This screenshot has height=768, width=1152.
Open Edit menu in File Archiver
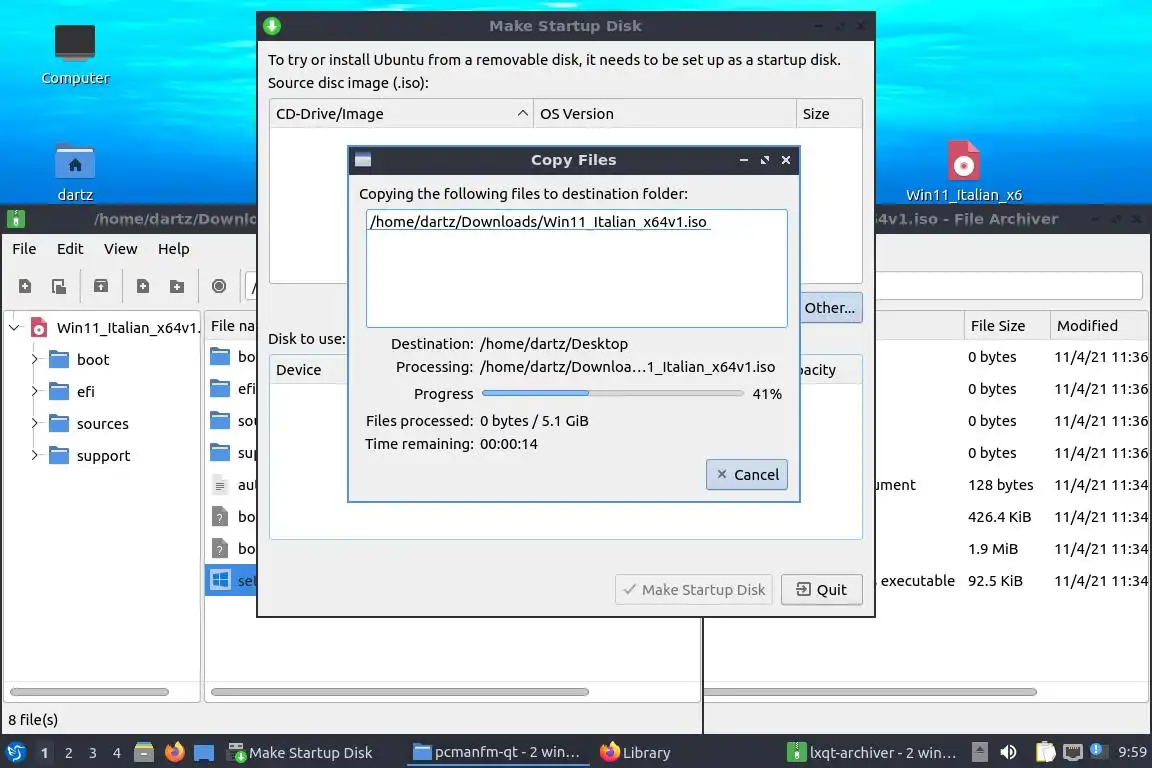70,248
